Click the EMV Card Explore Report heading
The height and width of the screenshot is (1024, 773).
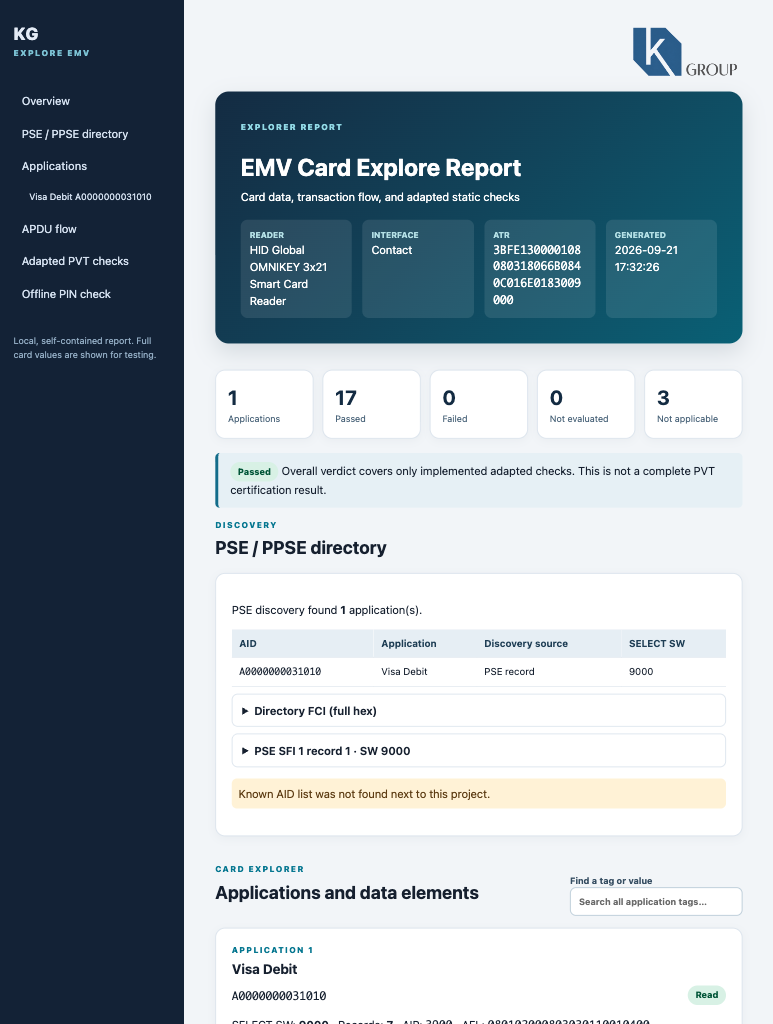[x=381, y=168]
